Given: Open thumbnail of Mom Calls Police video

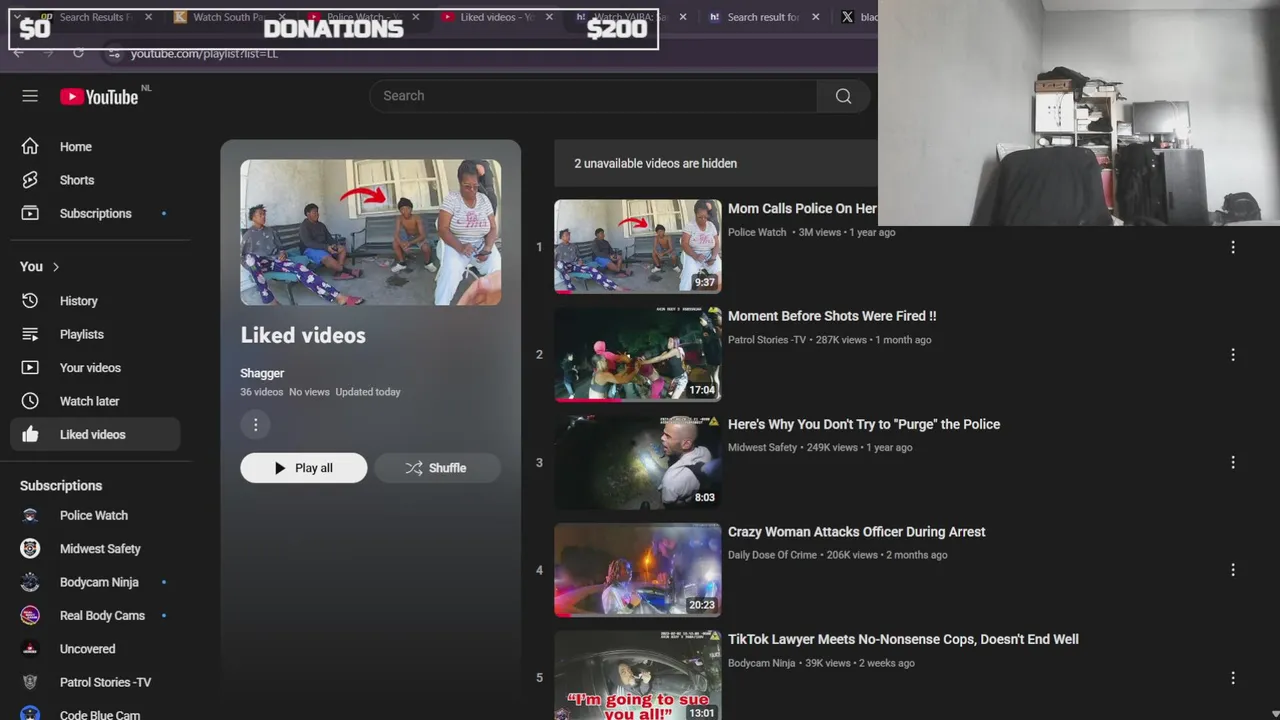Looking at the screenshot, I should pos(638,247).
